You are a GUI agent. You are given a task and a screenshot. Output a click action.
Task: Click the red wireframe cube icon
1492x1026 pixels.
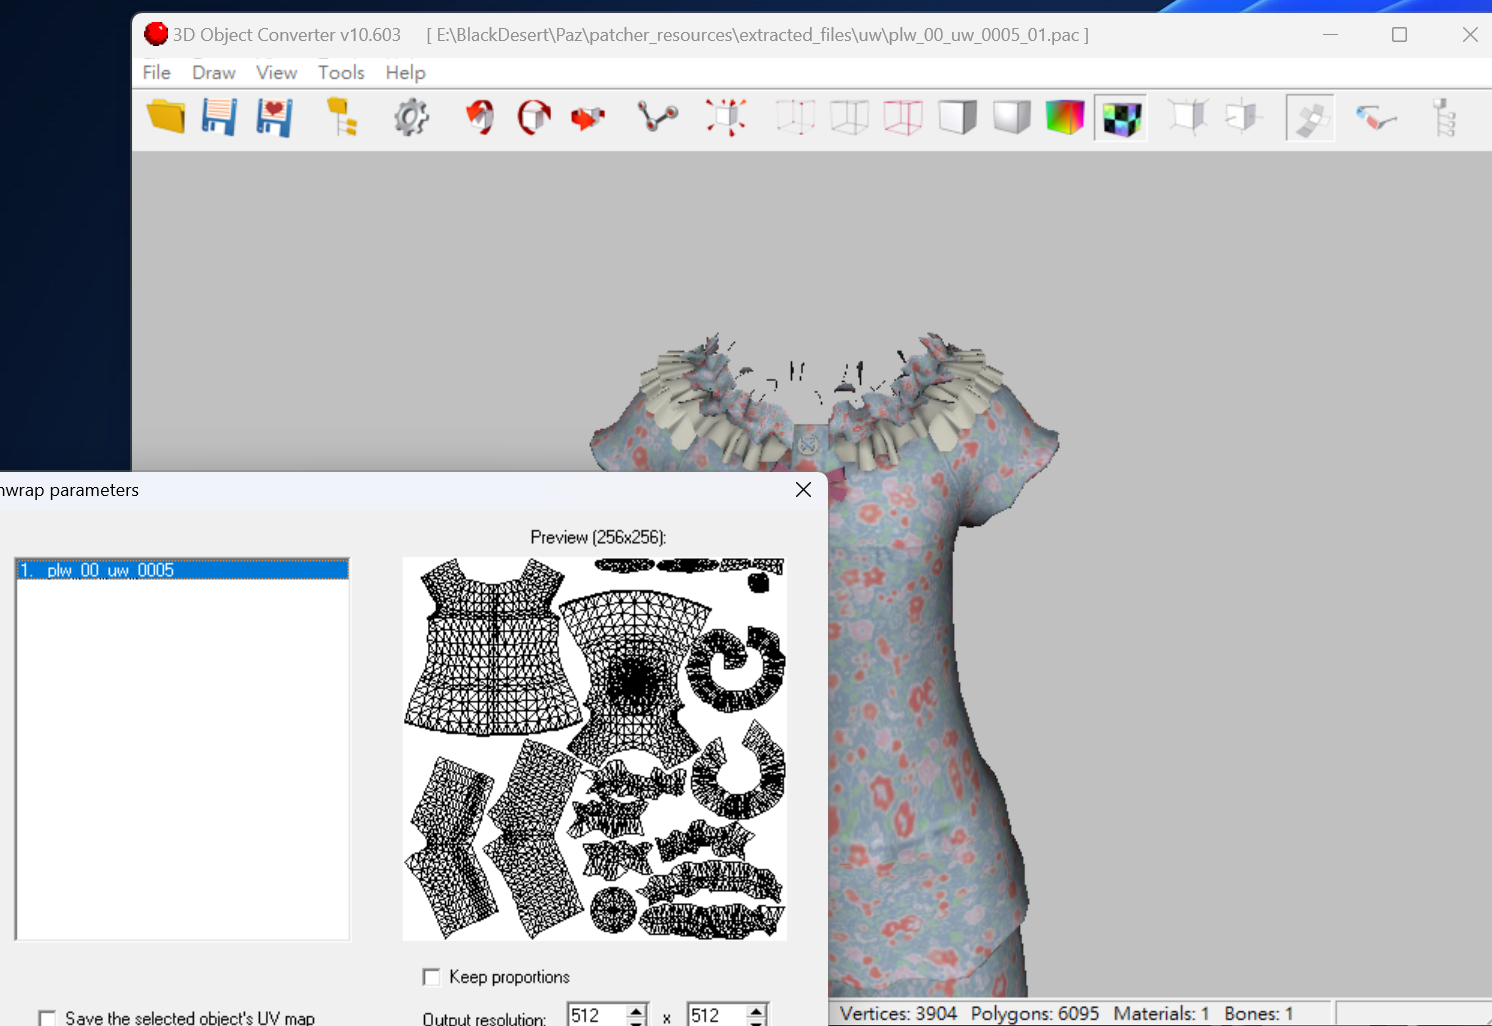tap(903, 117)
